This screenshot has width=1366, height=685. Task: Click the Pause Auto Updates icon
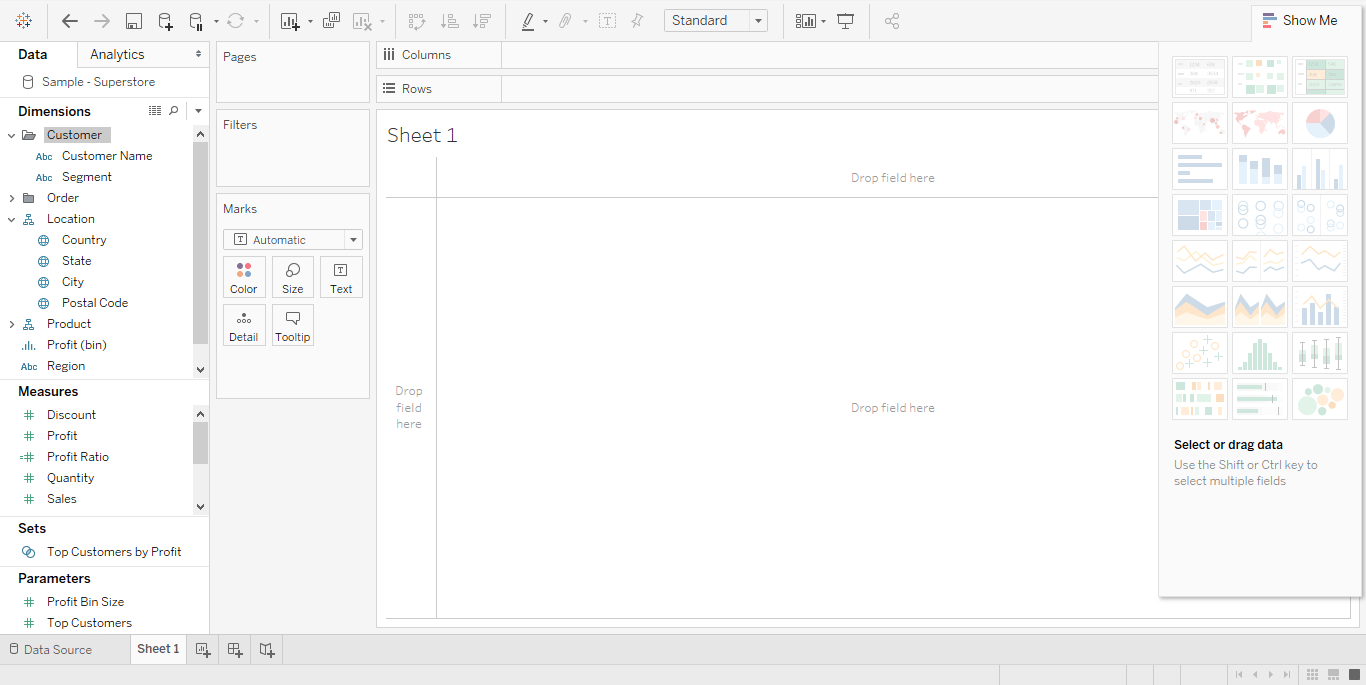coord(196,21)
